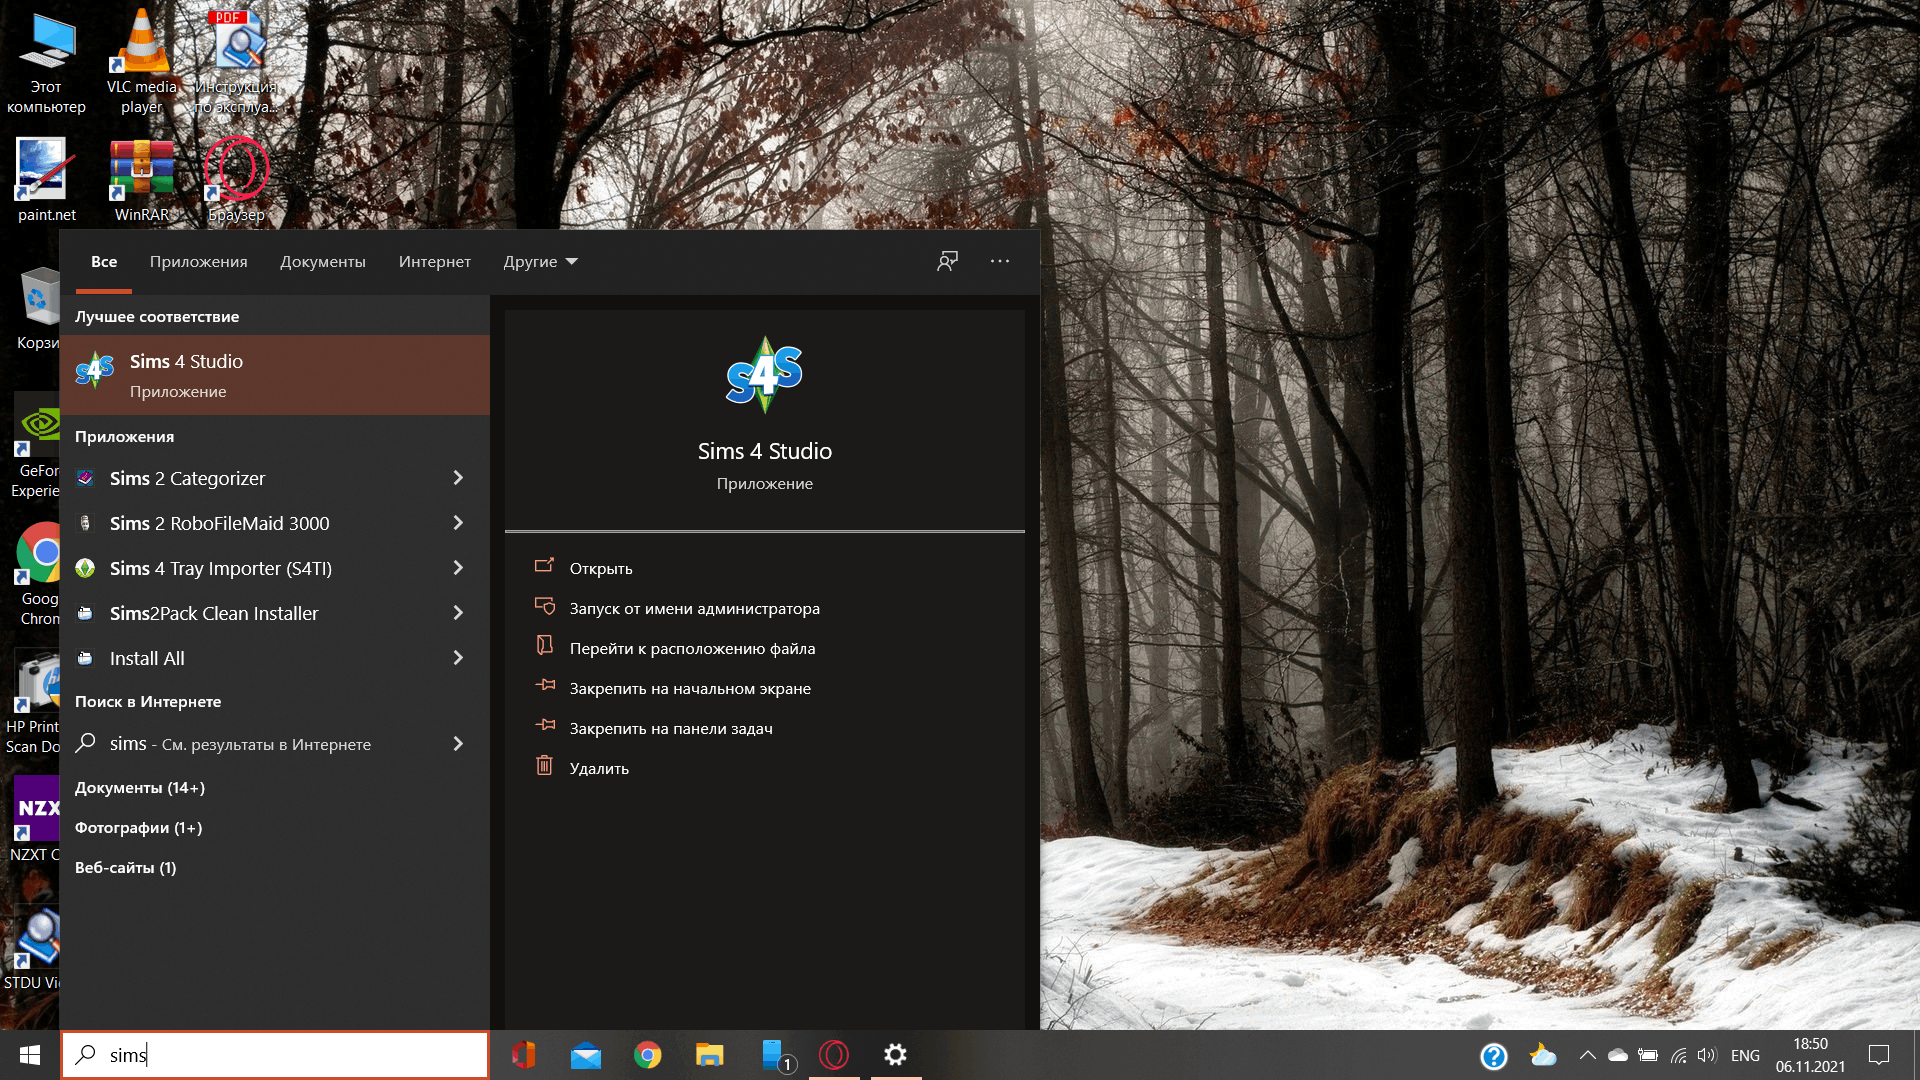The image size is (1920, 1080).
Task: Open the Mail app from the taskbar
Action: coord(586,1055)
